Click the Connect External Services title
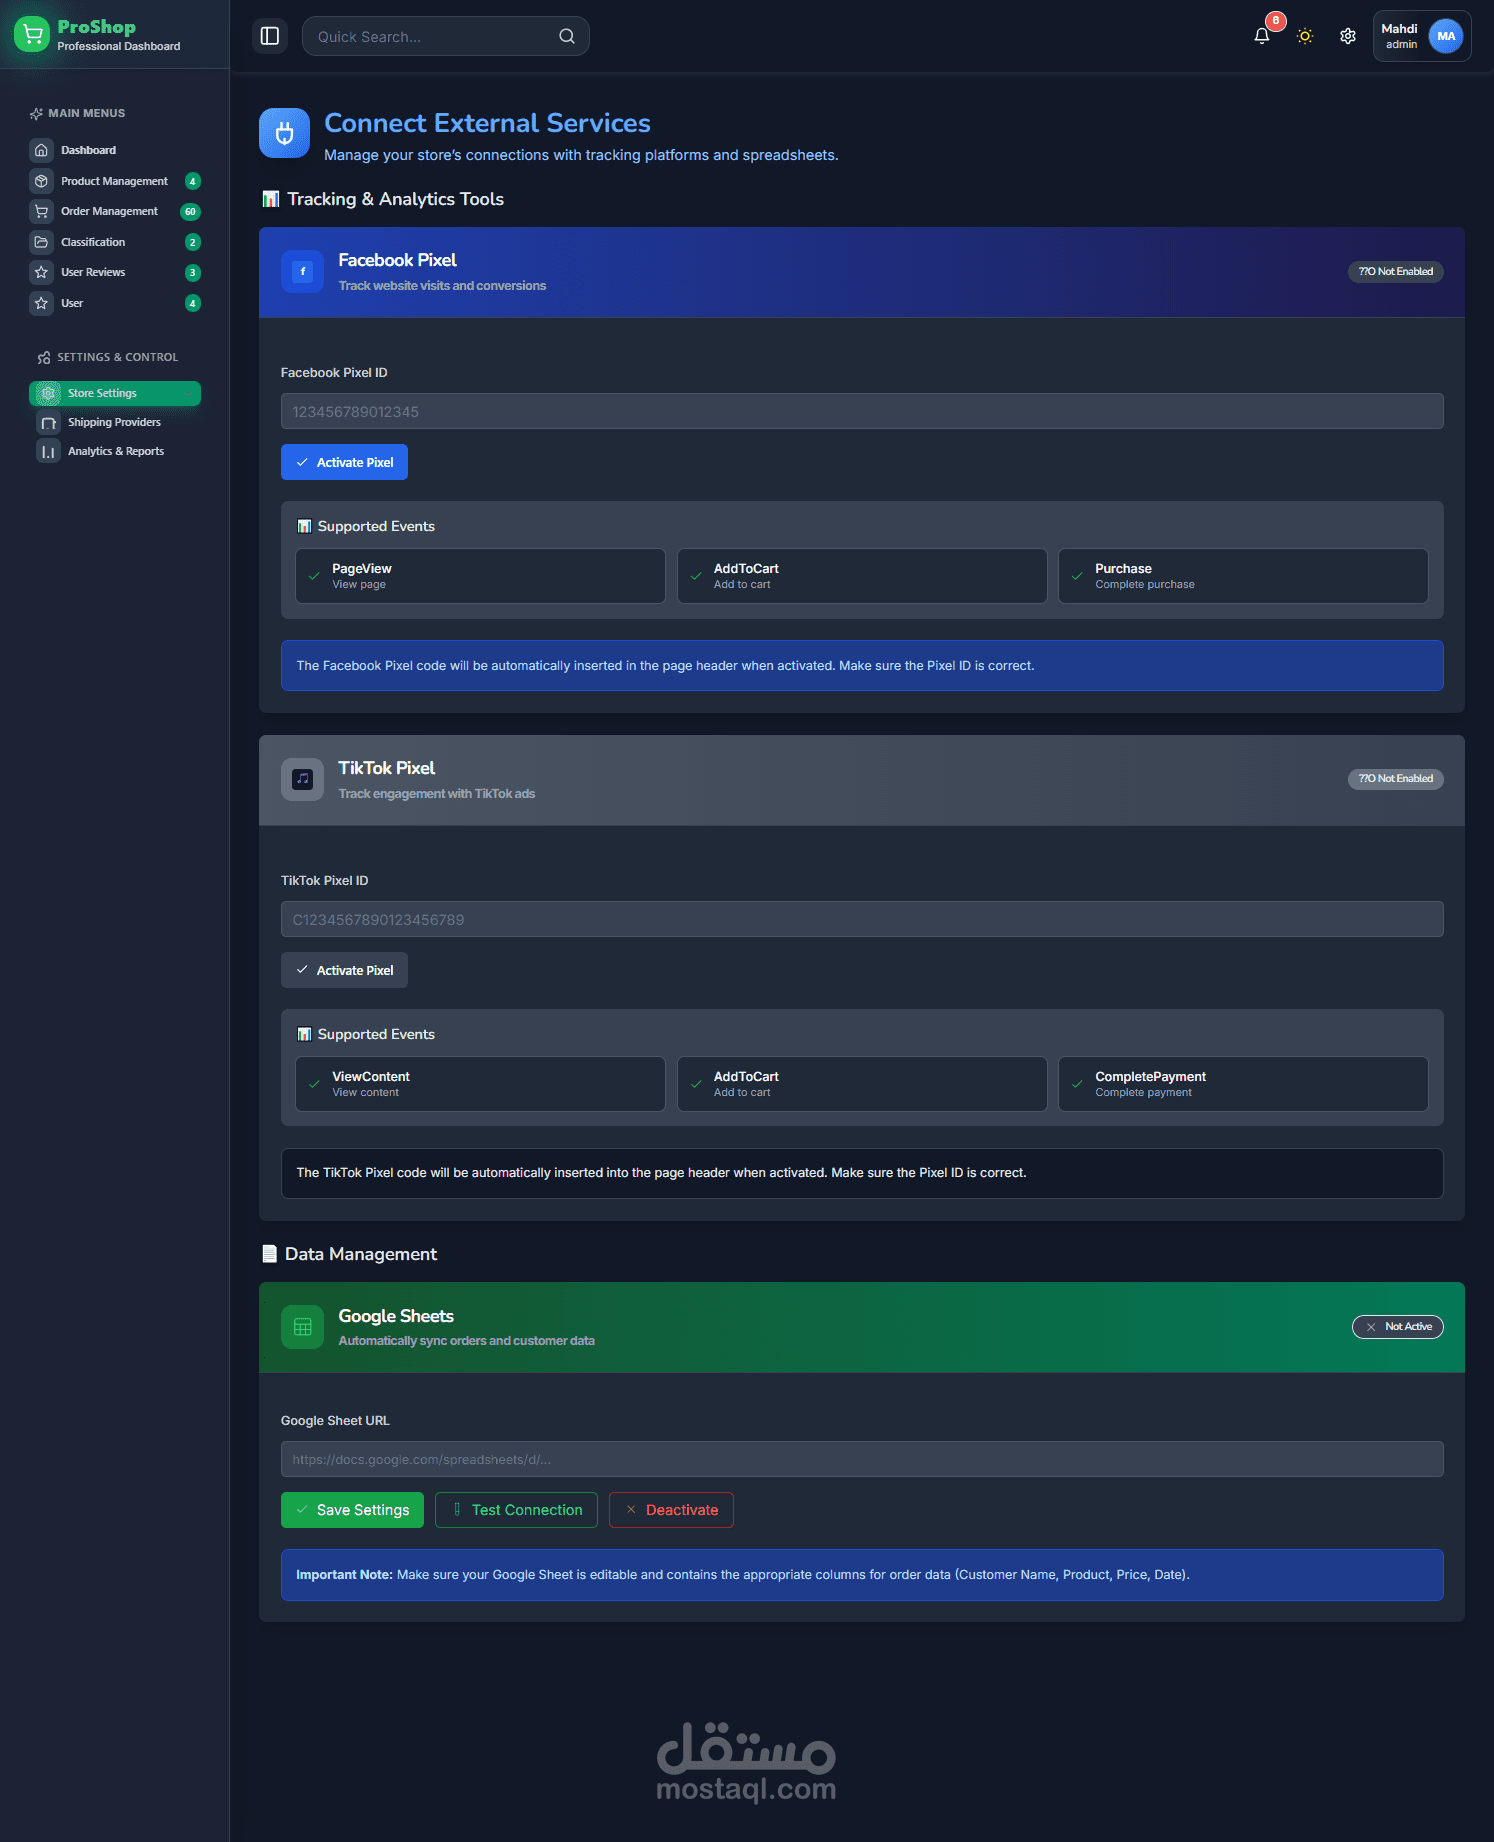This screenshot has height=1842, width=1494. pos(487,123)
